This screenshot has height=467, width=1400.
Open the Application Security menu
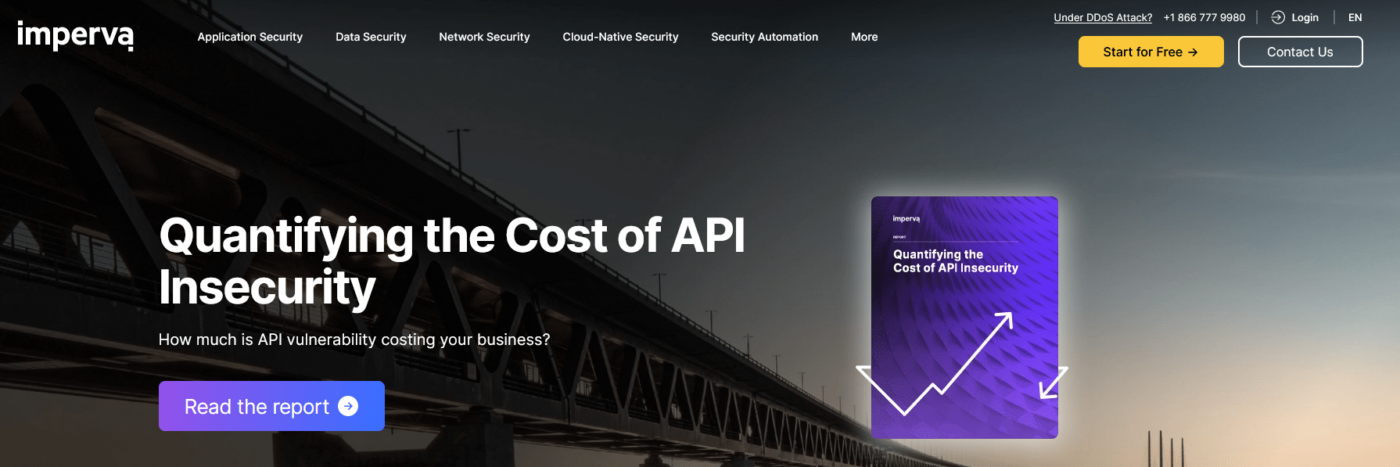point(249,37)
